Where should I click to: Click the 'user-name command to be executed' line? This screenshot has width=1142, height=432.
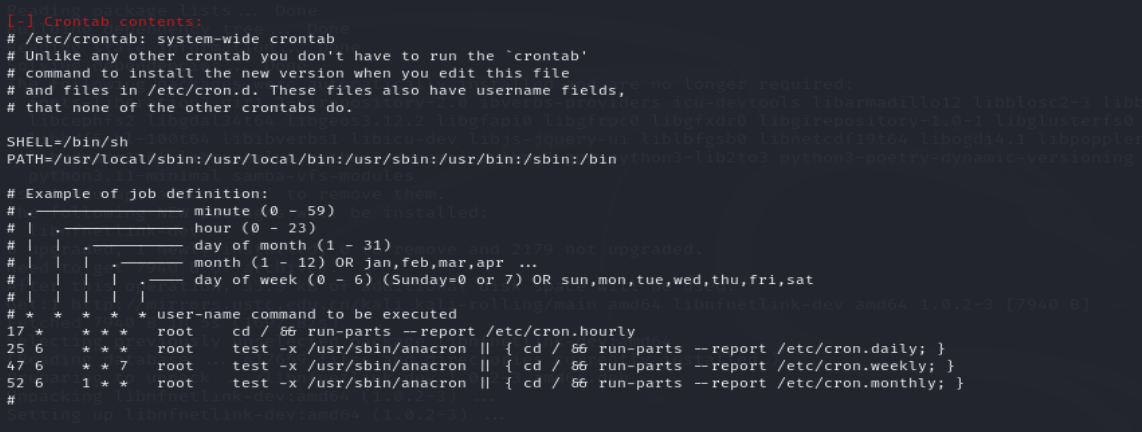[x=307, y=314]
